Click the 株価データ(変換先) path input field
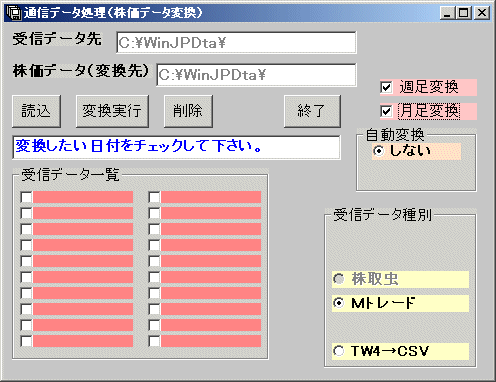Screen dimensions: 496x382 256,75
